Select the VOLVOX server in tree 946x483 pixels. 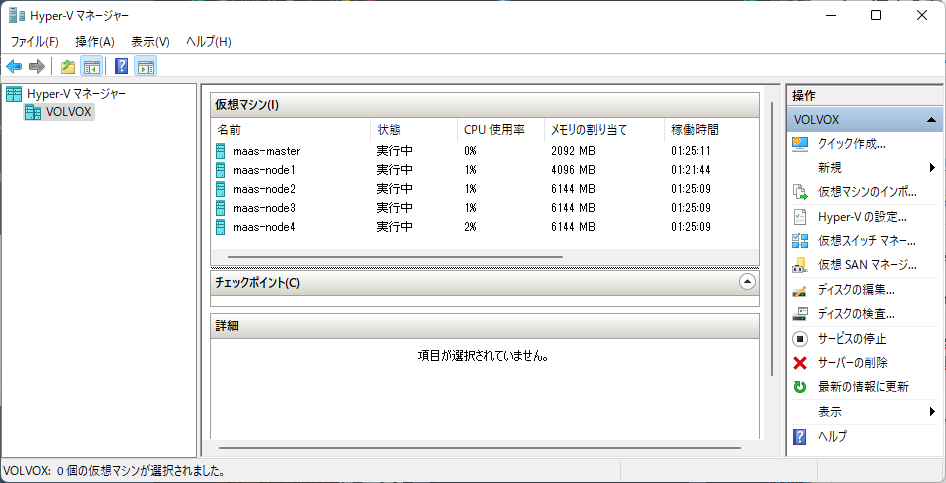tap(59, 112)
